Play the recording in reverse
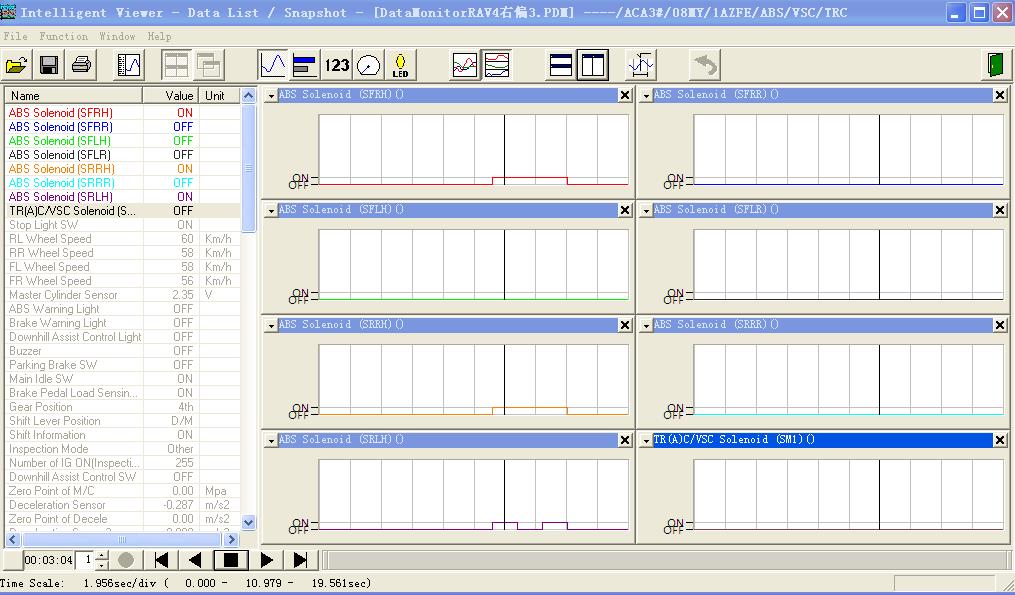Image resolution: width=1015 pixels, height=595 pixels. point(195,560)
